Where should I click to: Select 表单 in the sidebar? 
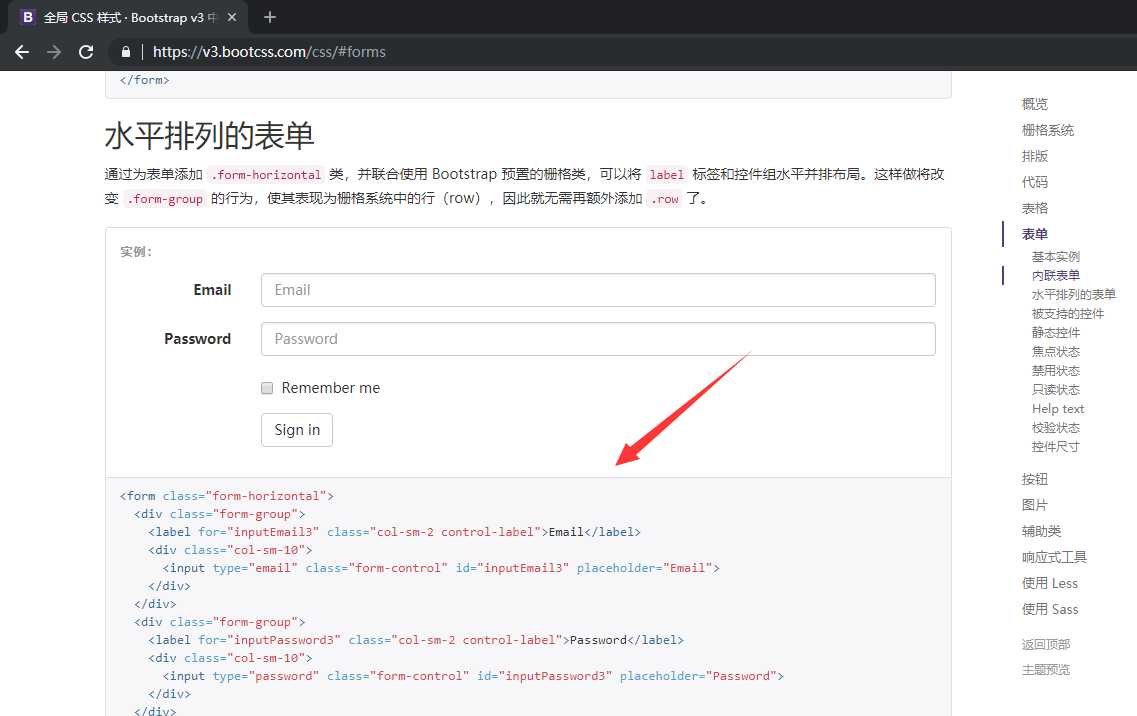point(1035,234)
